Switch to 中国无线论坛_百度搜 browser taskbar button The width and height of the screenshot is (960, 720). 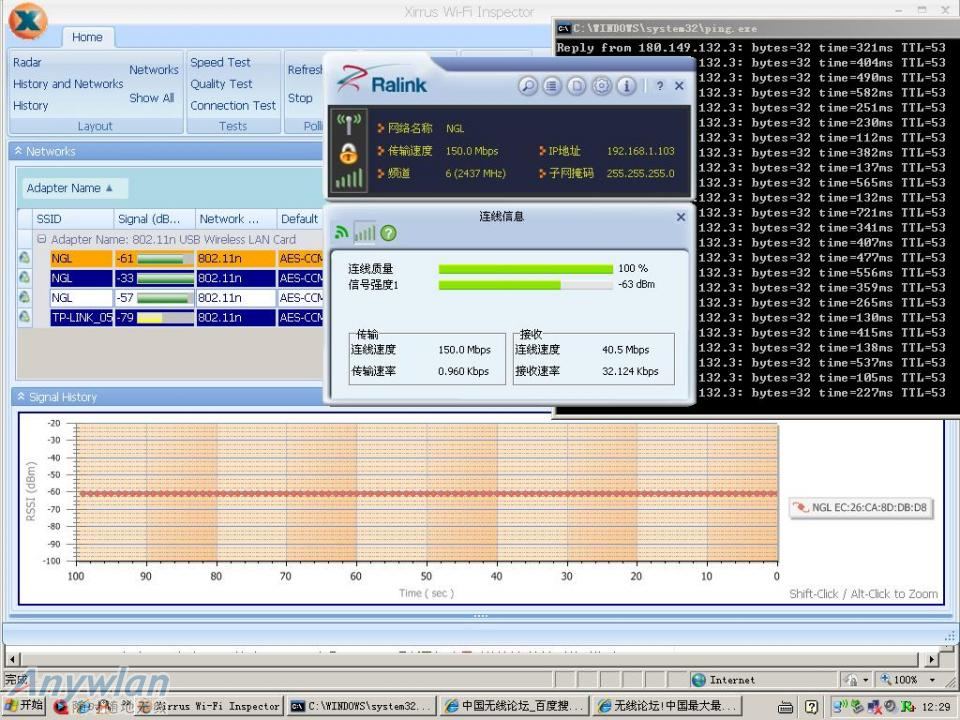[515, 707]
